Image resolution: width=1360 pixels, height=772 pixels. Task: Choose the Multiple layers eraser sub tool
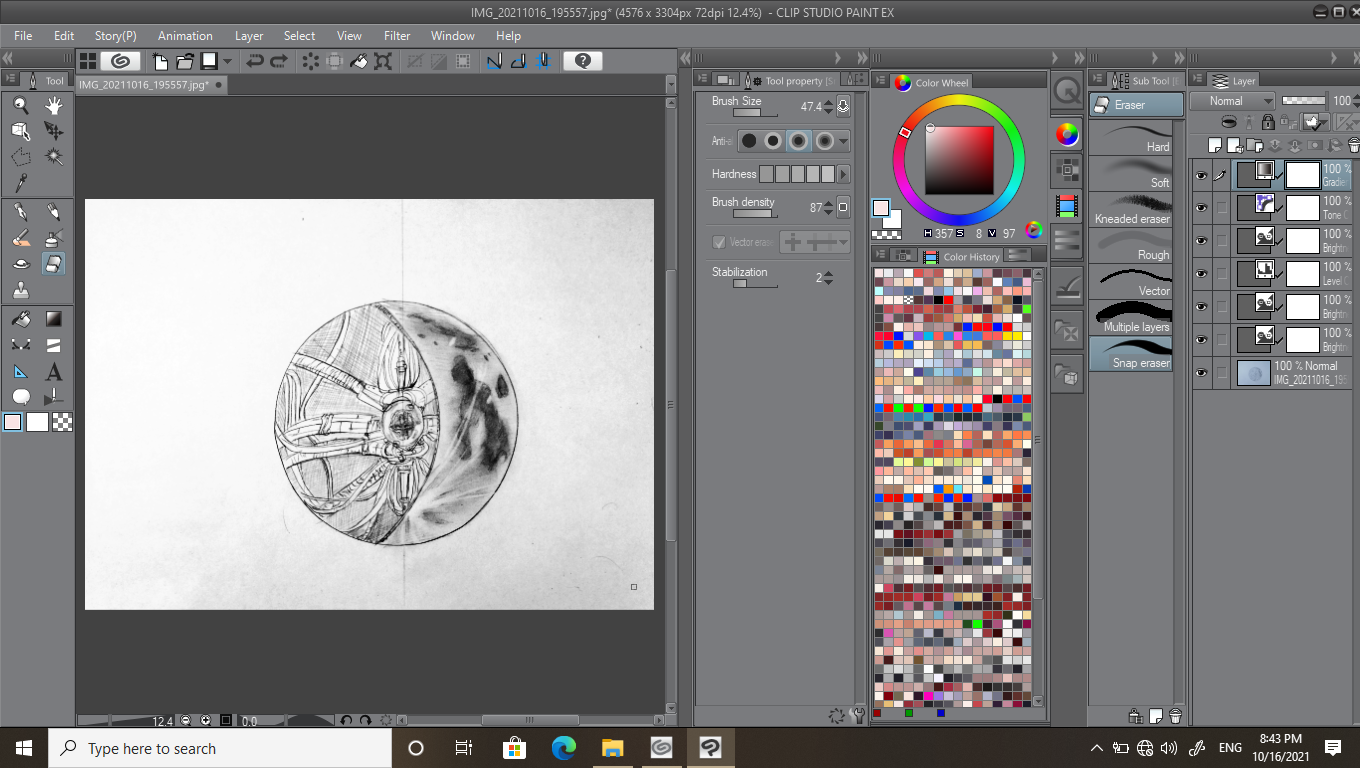(x=1130, y=318)
